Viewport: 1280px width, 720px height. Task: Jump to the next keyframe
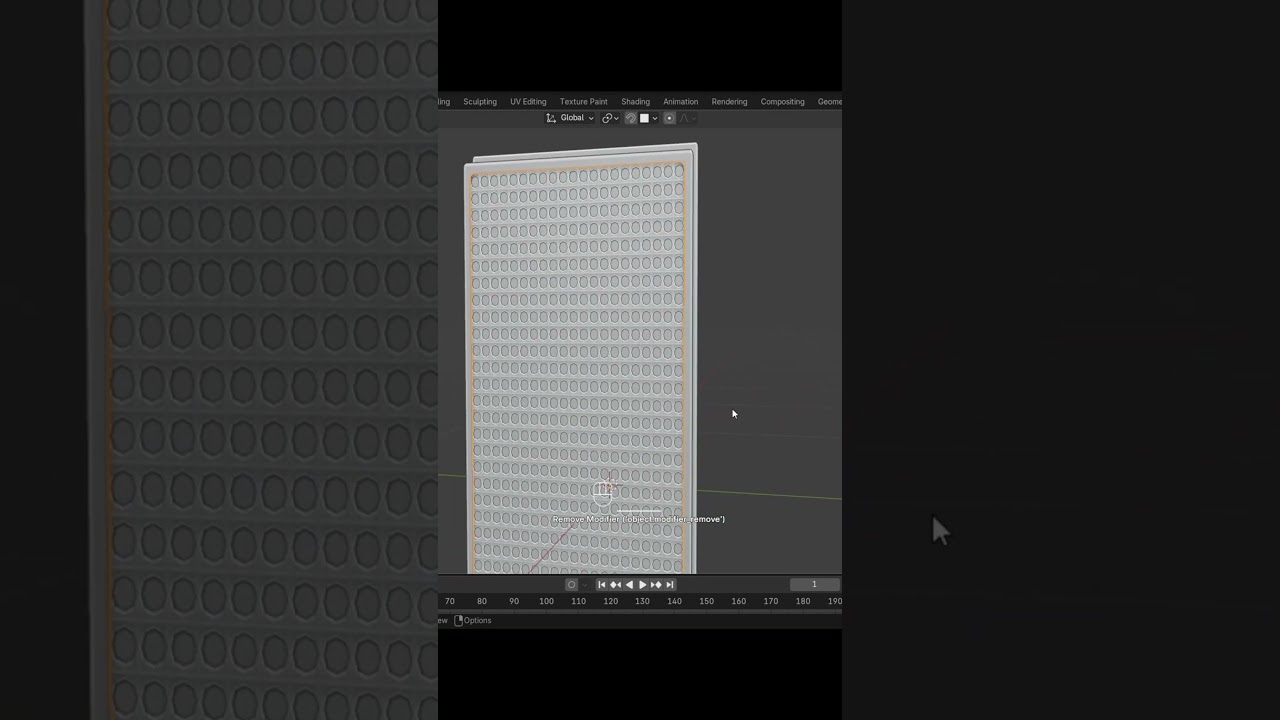point(656,585)
